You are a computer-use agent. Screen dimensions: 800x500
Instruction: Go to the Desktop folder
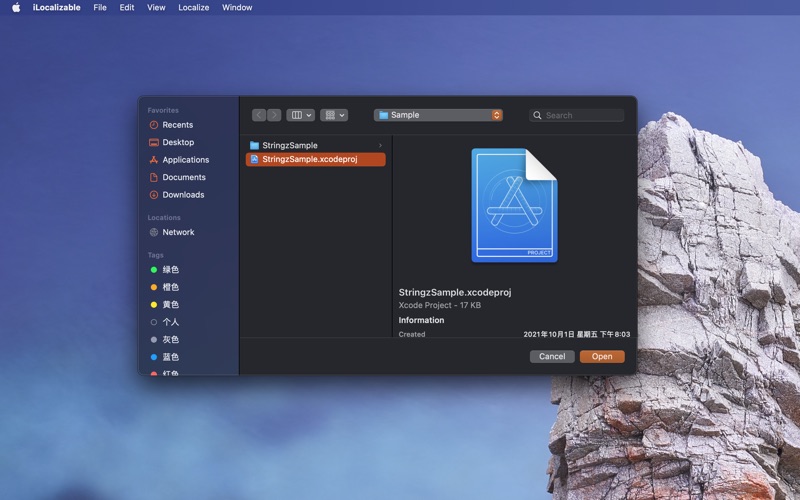[x=171, y=142]
